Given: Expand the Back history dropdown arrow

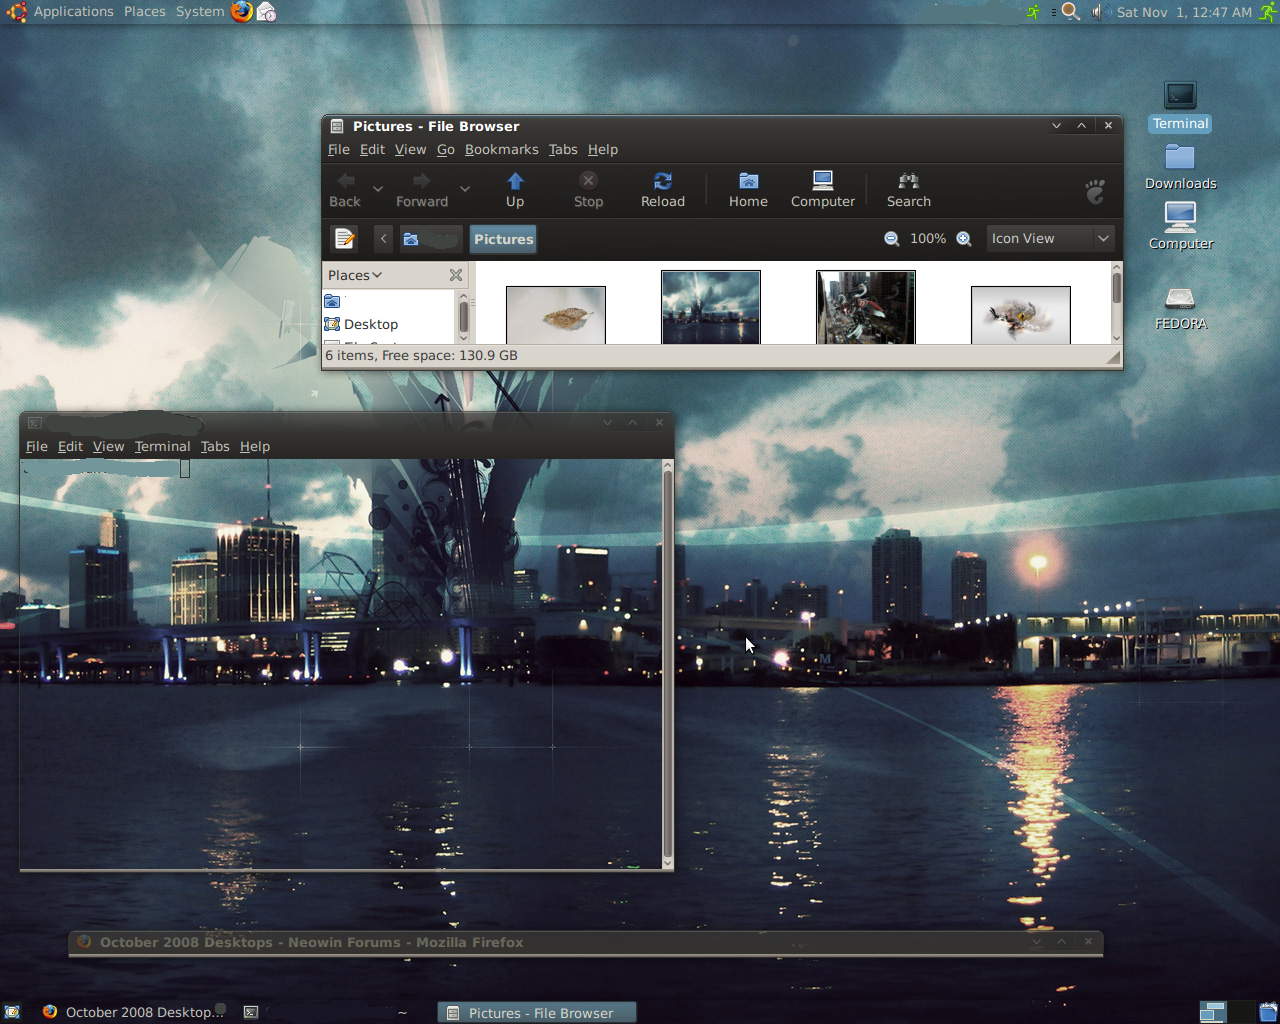Looking at the screenshot, I should (378, 189).
